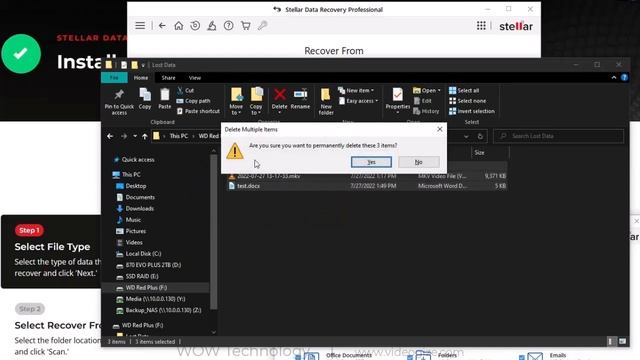
Task: Click Stellar resume recovery icon
Action: (195, 26)
